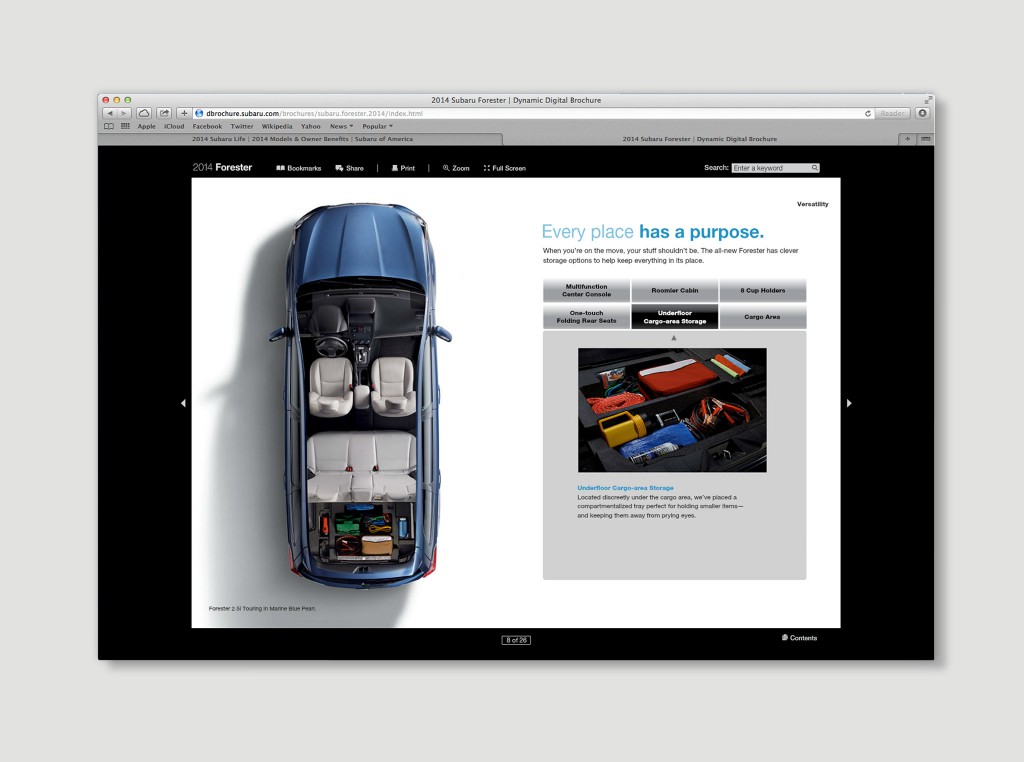This screenshot has height=762, width=1024.
Task: Open the iCloud bookmark
Action: [x=174, y=126]
